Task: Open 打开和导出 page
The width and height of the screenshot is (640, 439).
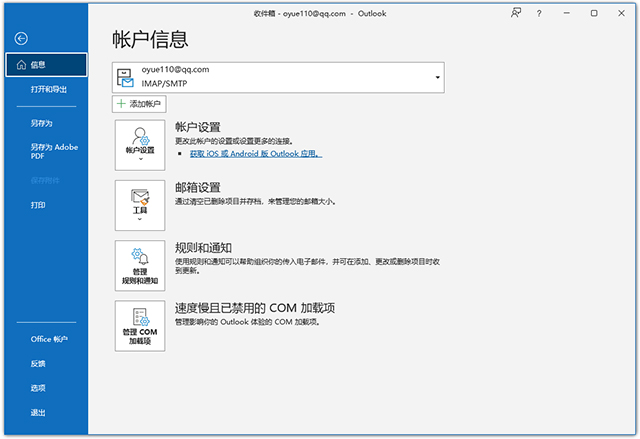Action: point(49,89)
